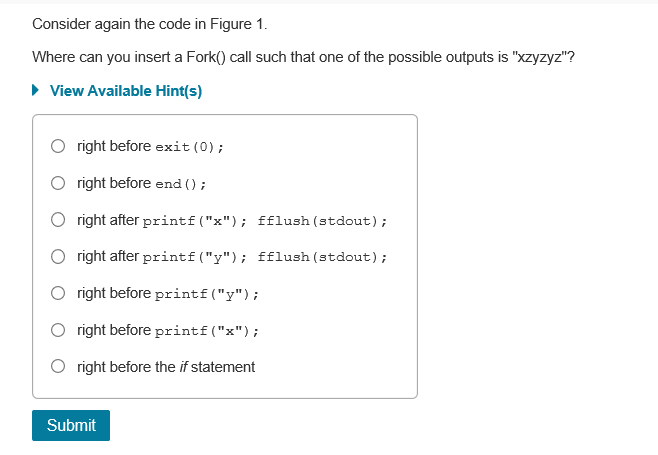Click fflush(stdout); text in the printf("y") option
The image size is (658, 455).
tap(322, 257)
